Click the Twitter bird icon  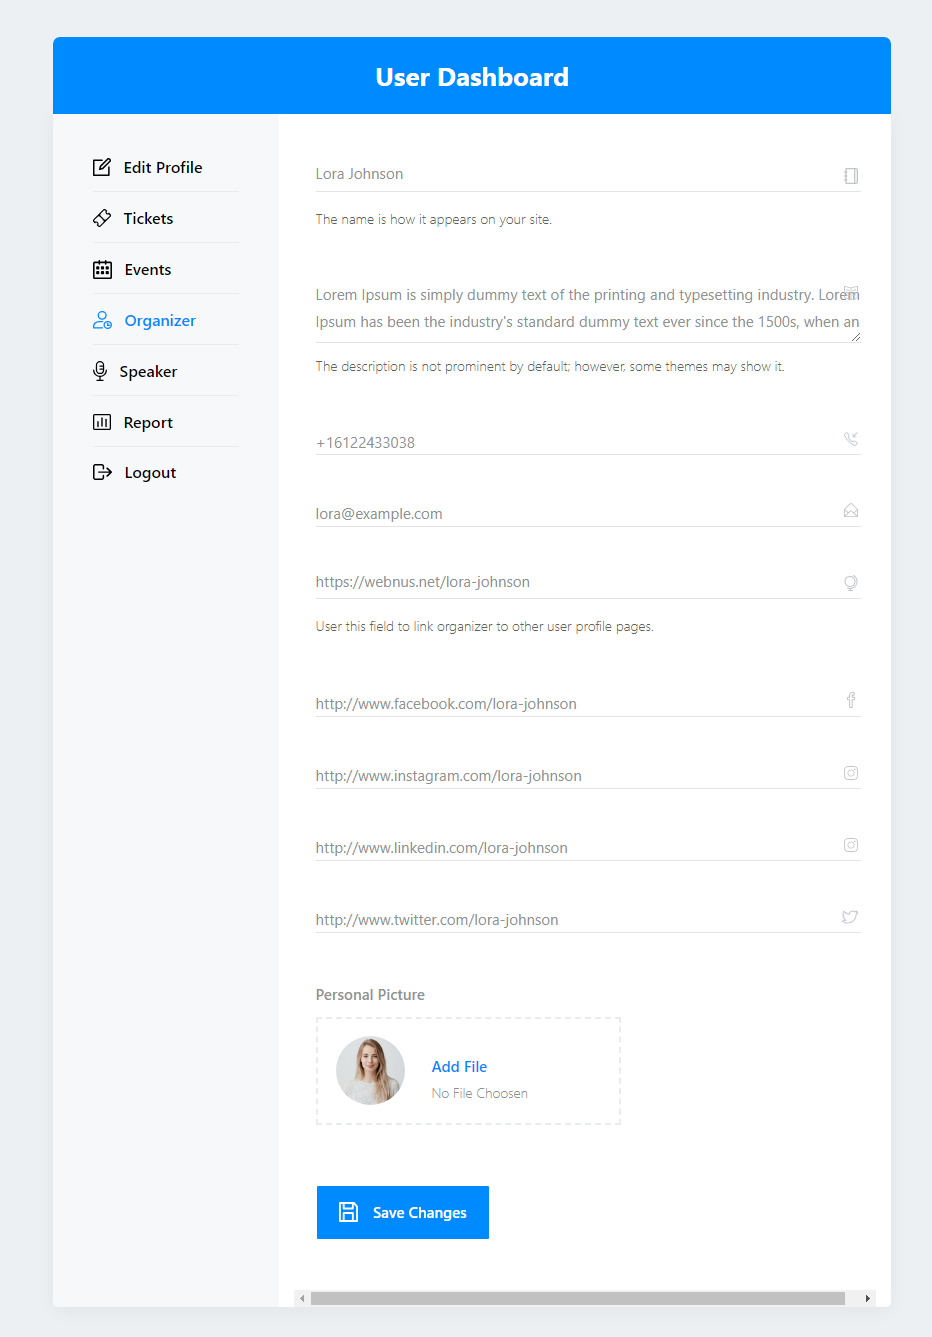(x=850, y=917)
